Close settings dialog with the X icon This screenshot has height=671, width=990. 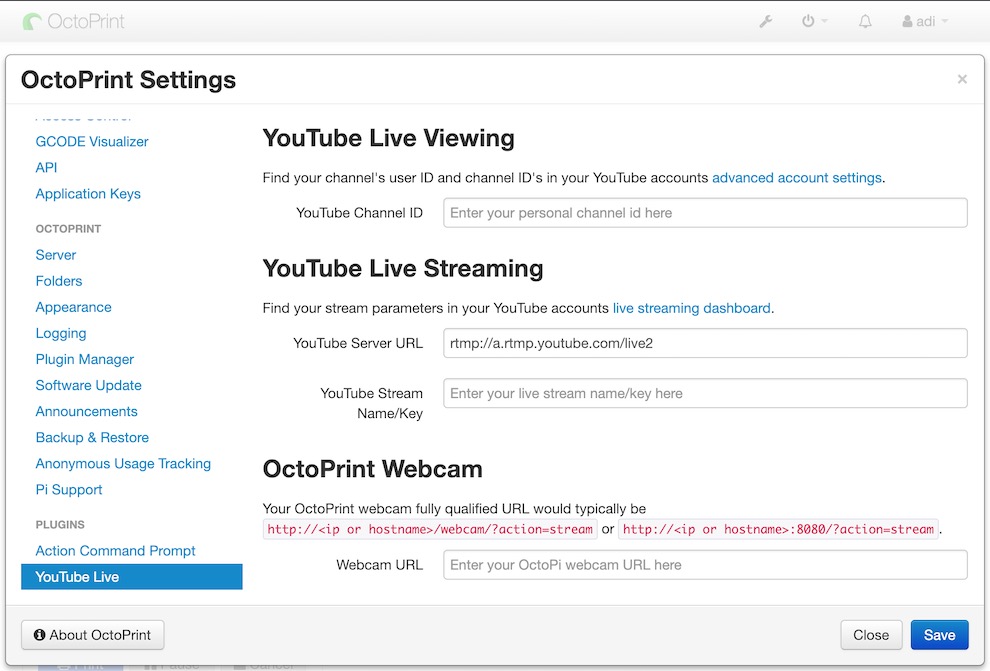pyautogui.click(x=962, y=79)
